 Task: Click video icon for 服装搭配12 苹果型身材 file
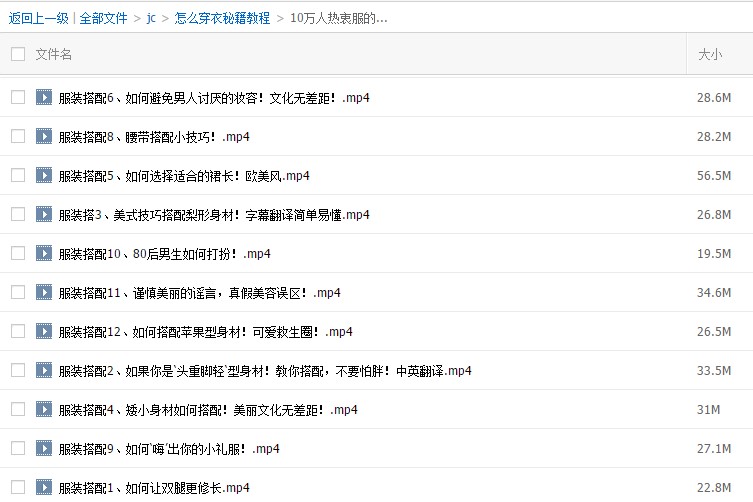coord(44,331)
